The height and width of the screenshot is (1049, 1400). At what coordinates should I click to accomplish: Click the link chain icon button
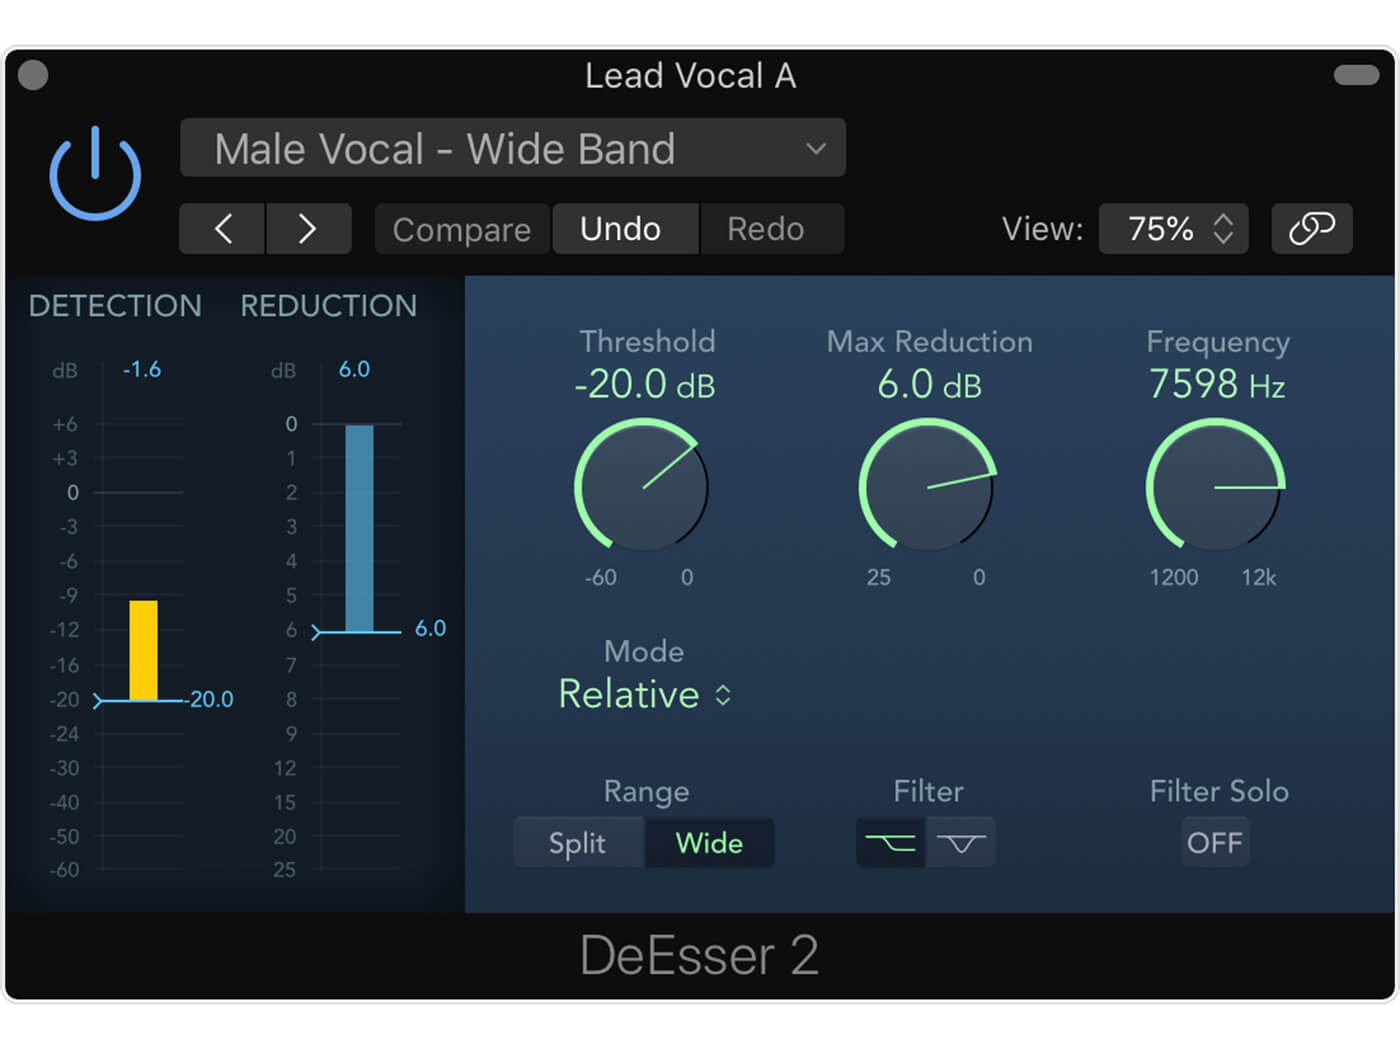coord(1311,229)
